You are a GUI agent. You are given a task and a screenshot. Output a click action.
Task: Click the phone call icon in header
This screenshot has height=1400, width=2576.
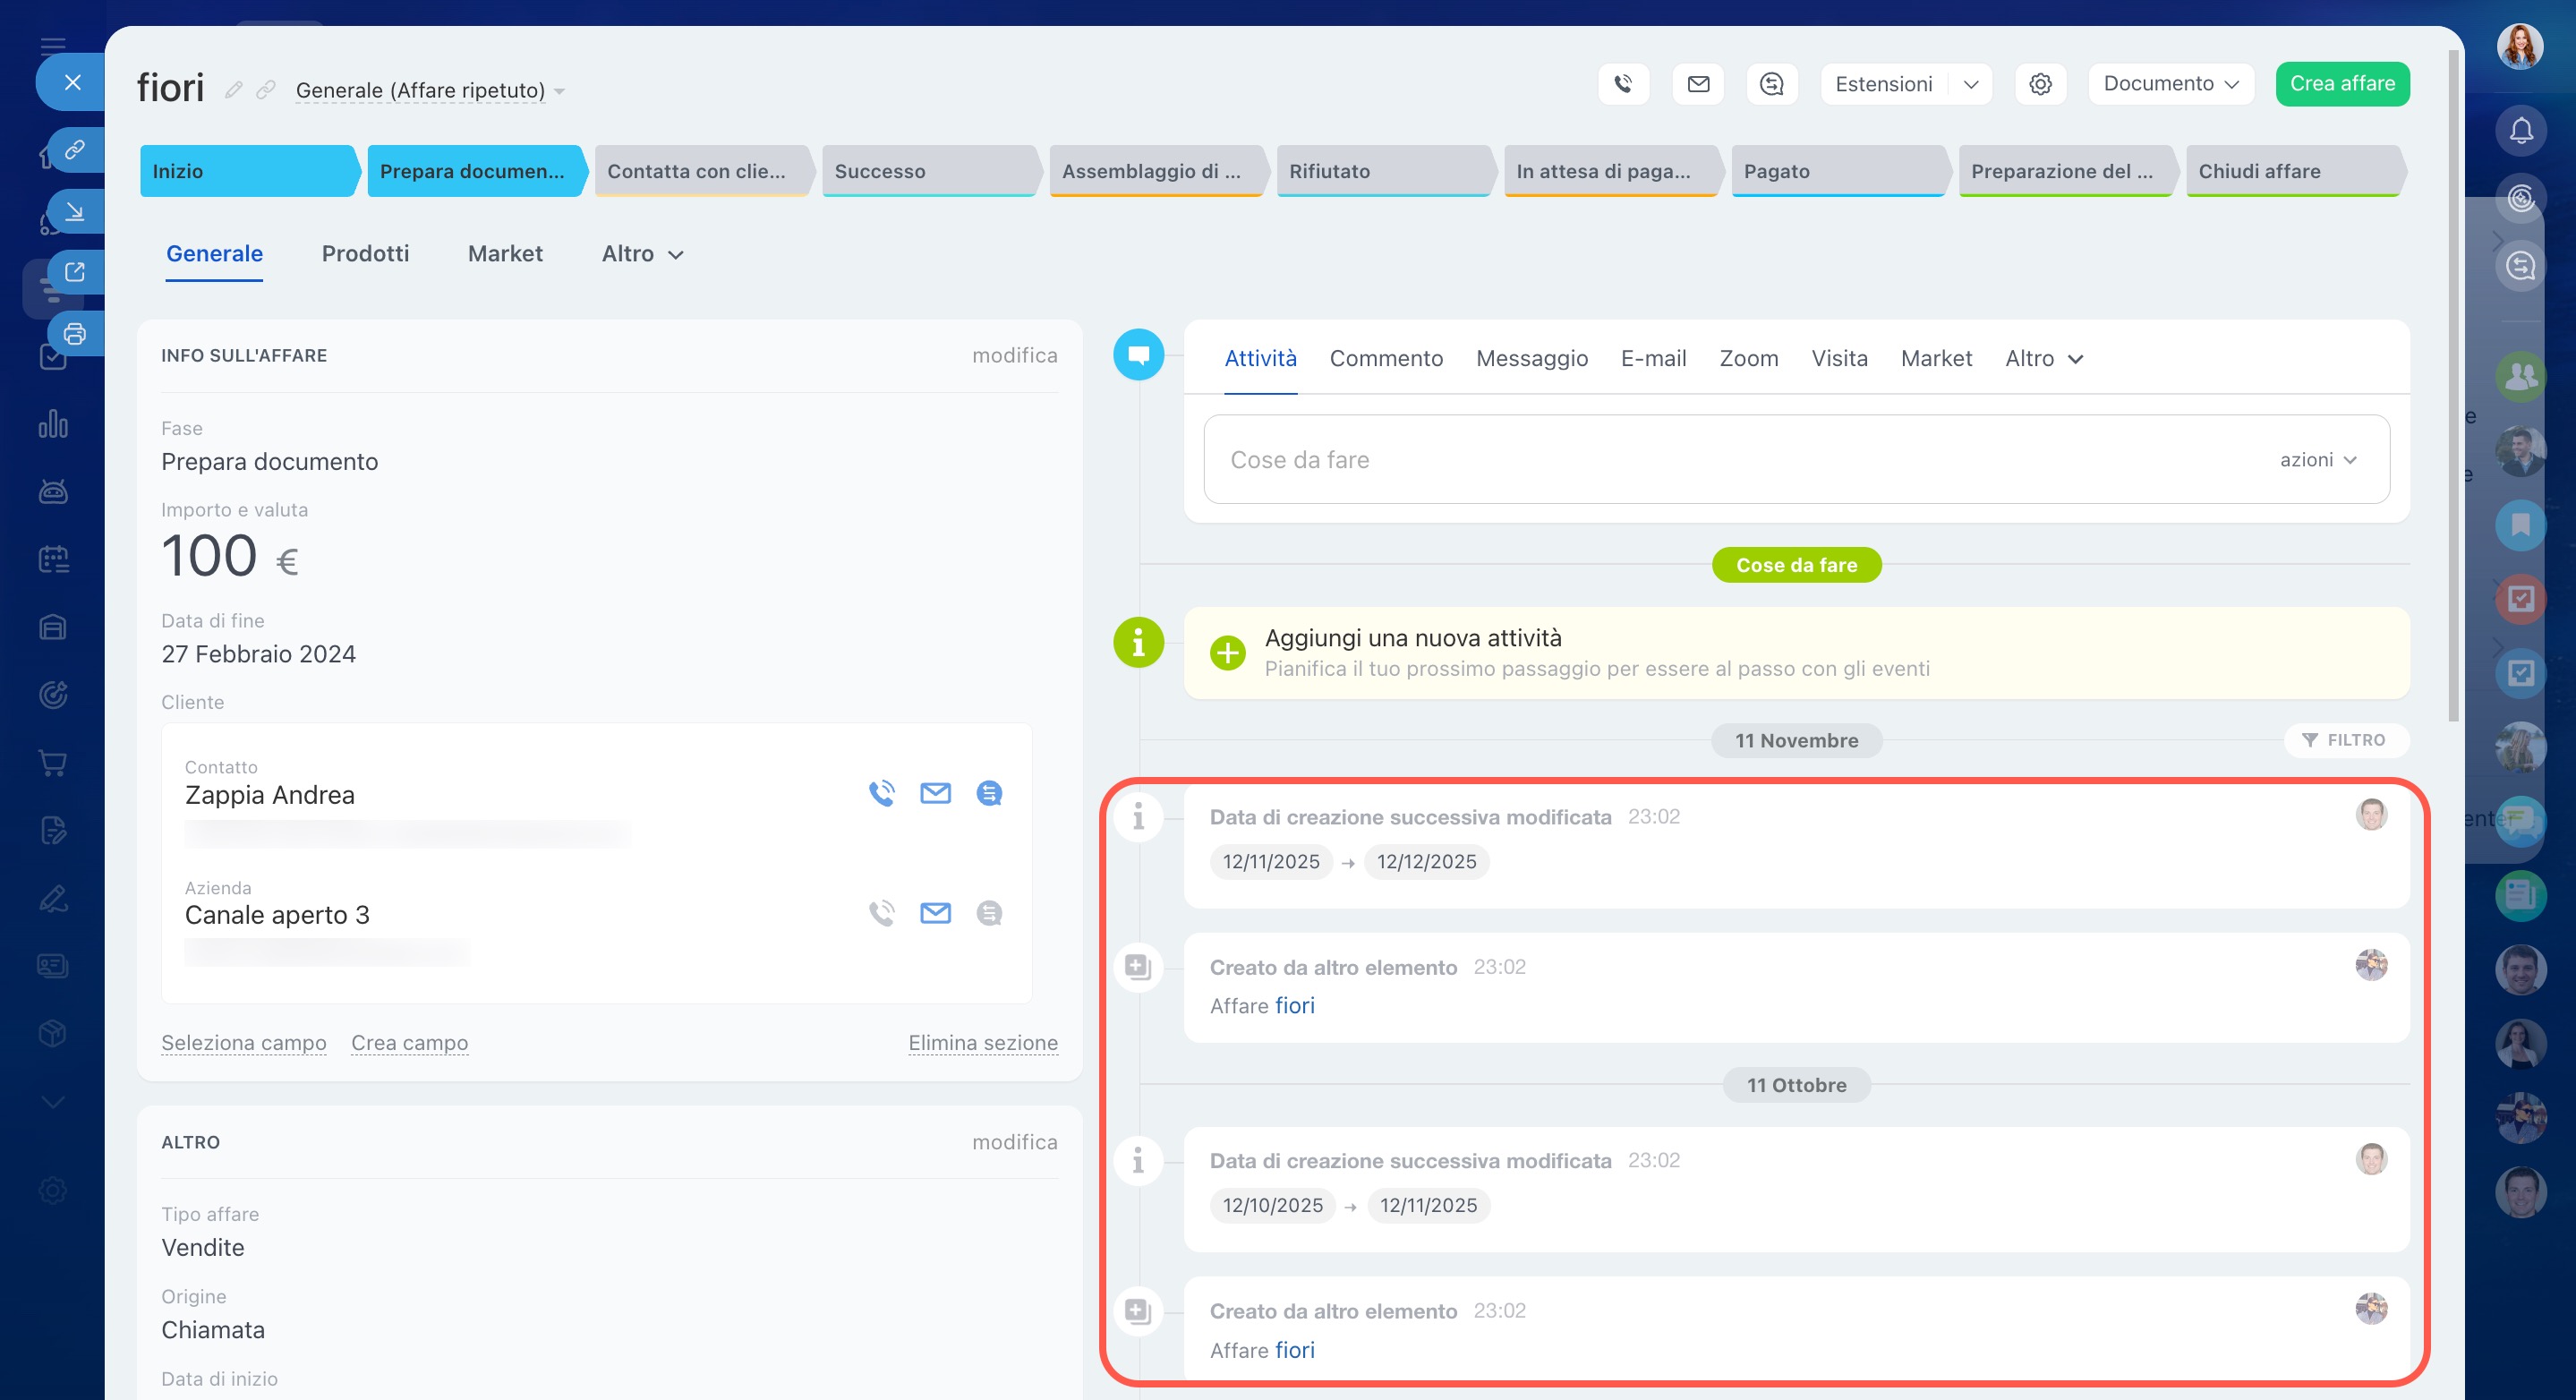[x=1623, y=84]
